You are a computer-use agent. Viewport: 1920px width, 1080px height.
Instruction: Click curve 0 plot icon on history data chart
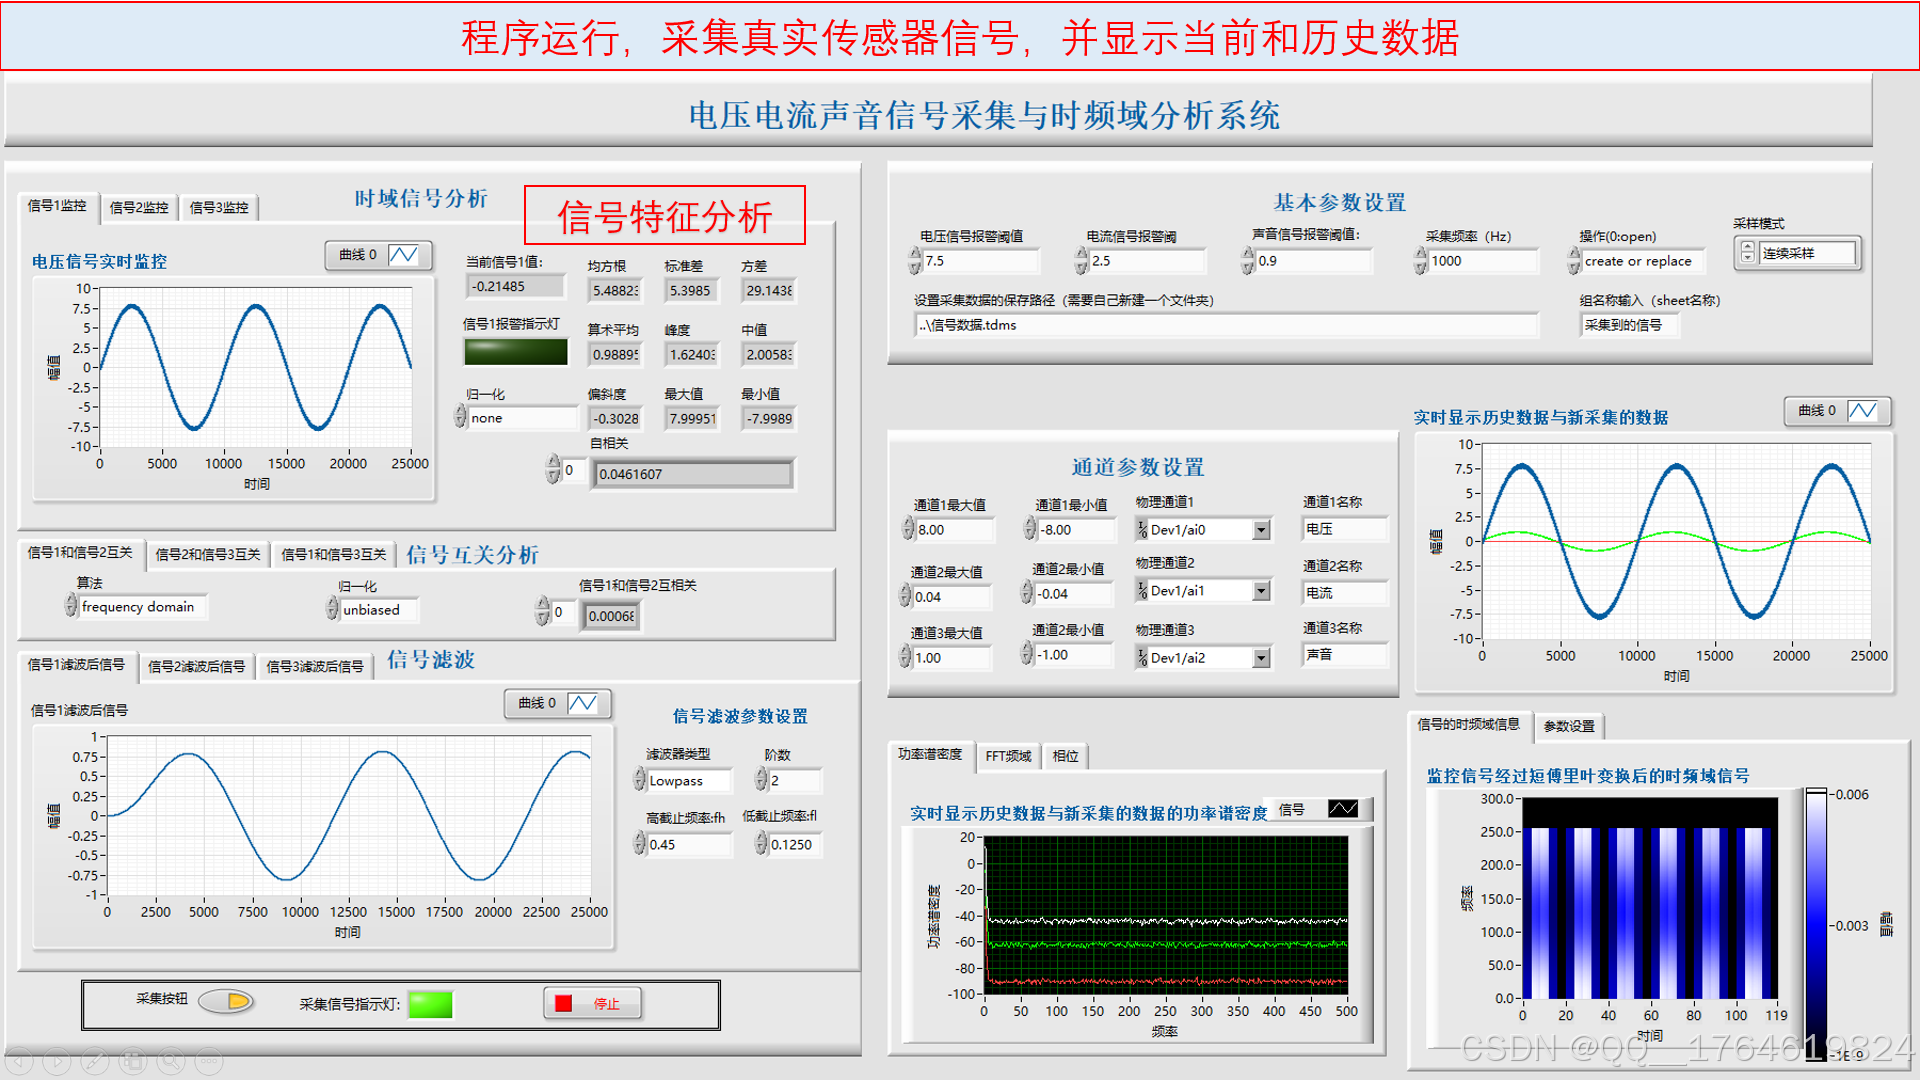click(x=1862, y=411)
